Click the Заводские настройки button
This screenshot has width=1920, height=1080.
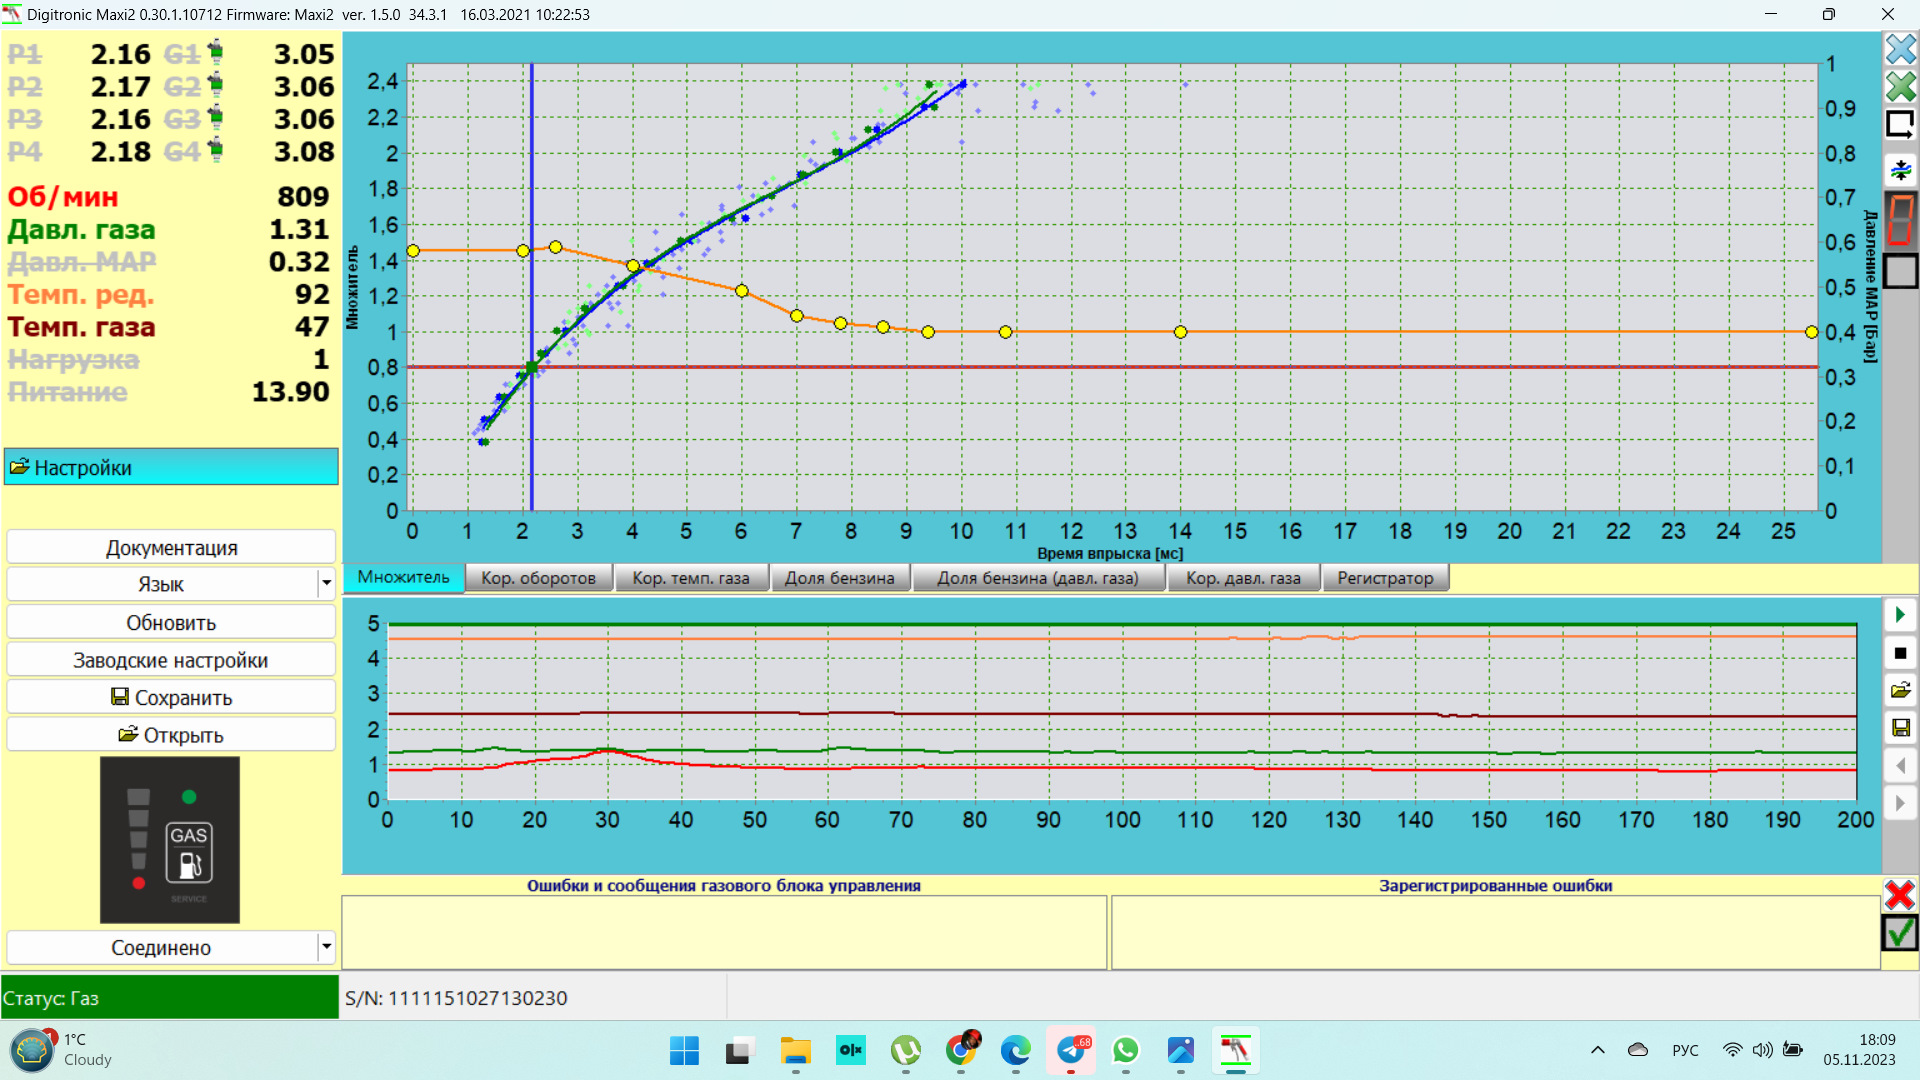(171, 660)
